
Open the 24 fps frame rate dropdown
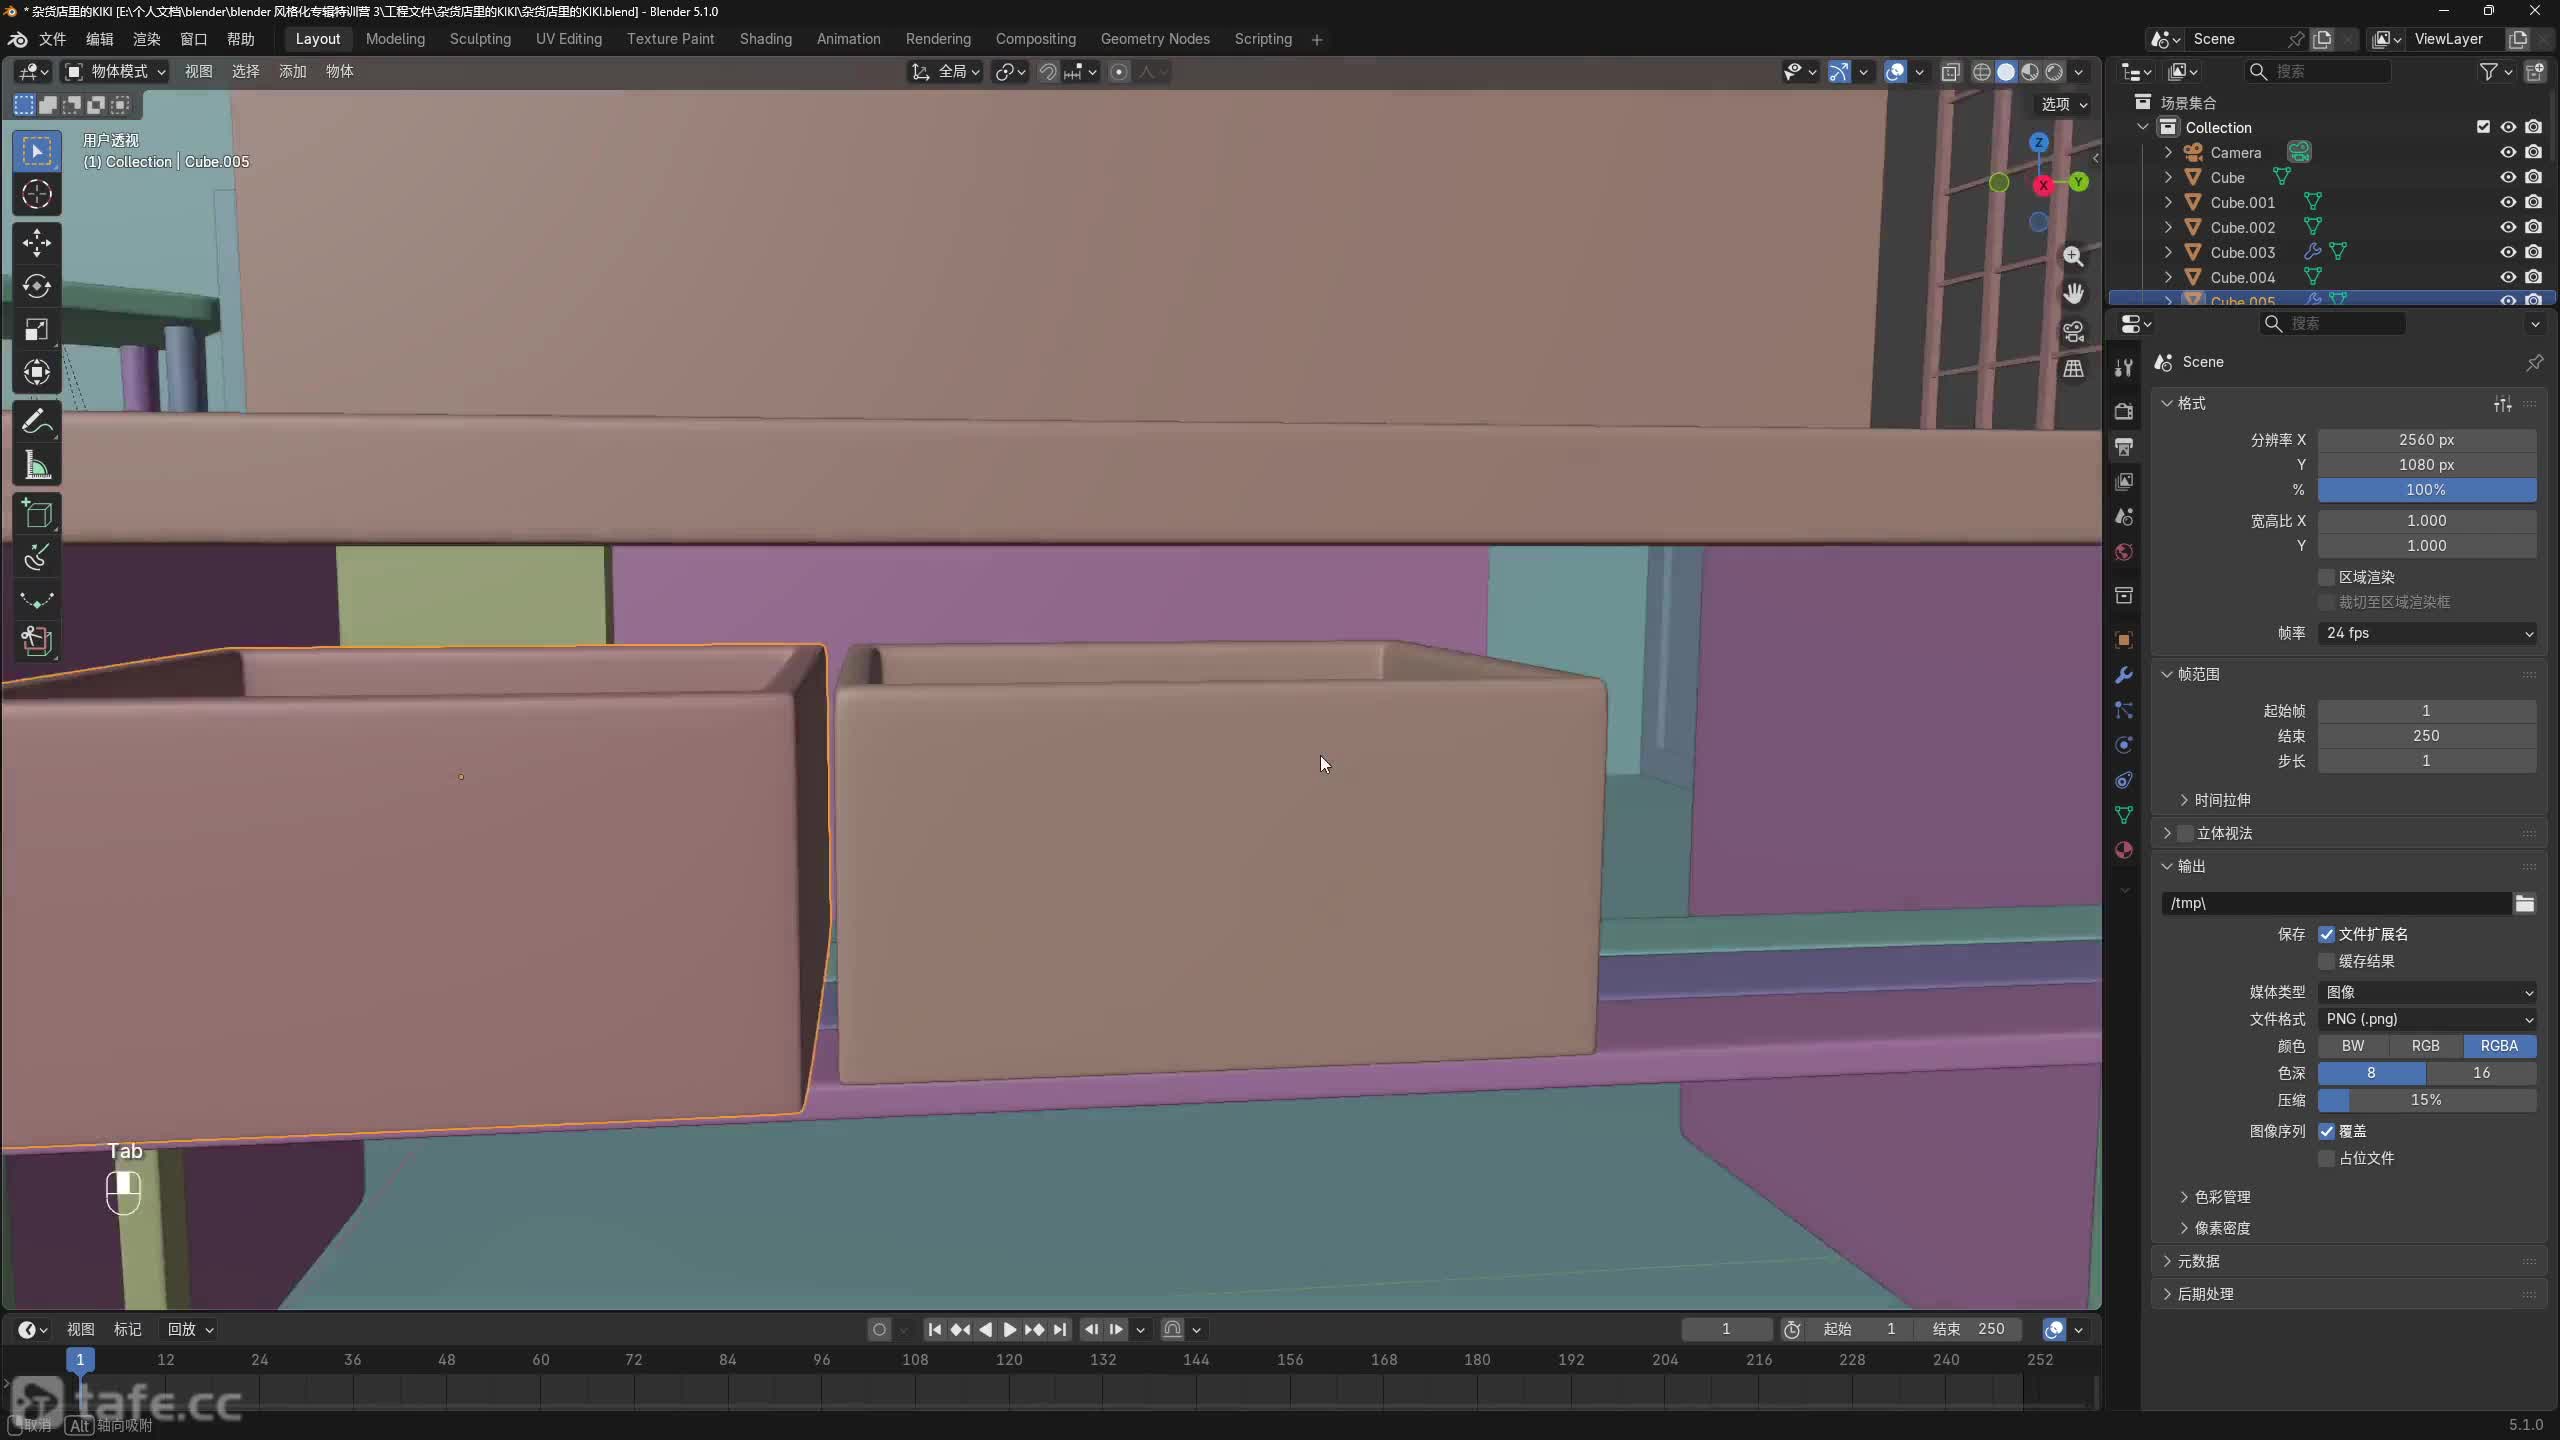[x=2426, y=633]
